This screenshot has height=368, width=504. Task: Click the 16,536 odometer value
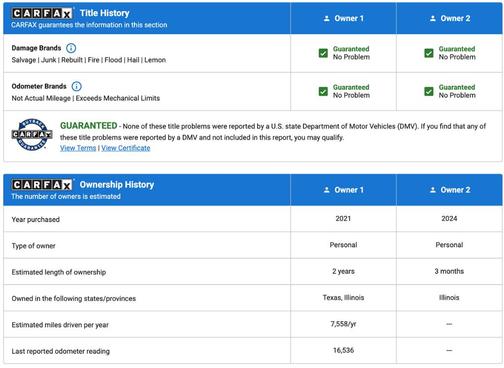tap(343, 350)
